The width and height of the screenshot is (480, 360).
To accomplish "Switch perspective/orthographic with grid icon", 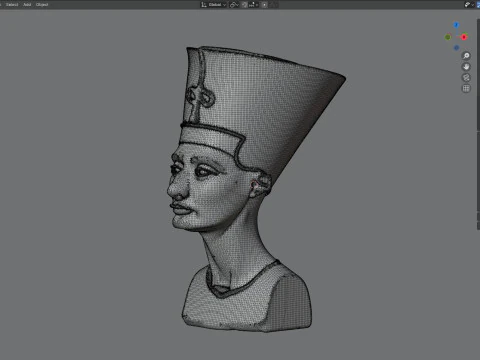I will [466, 88].
